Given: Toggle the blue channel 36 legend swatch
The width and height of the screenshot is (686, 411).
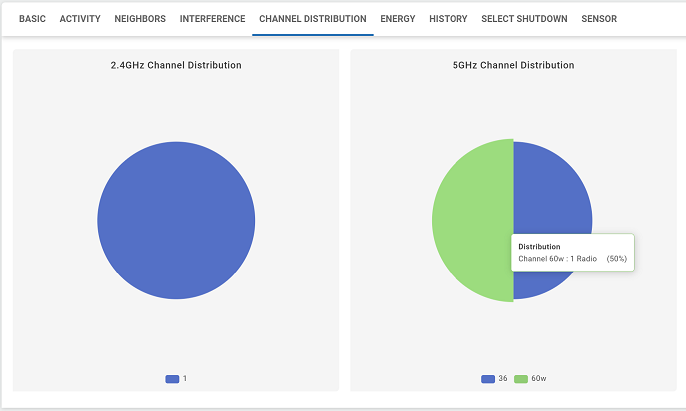Looking at the screenshot, I should [x=488, y=379].
